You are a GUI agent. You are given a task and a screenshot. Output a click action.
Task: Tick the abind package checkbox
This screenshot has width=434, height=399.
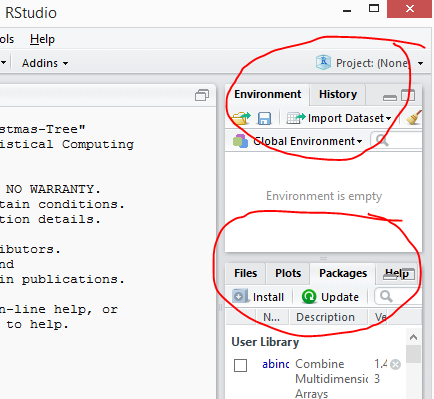coord(240,365)
